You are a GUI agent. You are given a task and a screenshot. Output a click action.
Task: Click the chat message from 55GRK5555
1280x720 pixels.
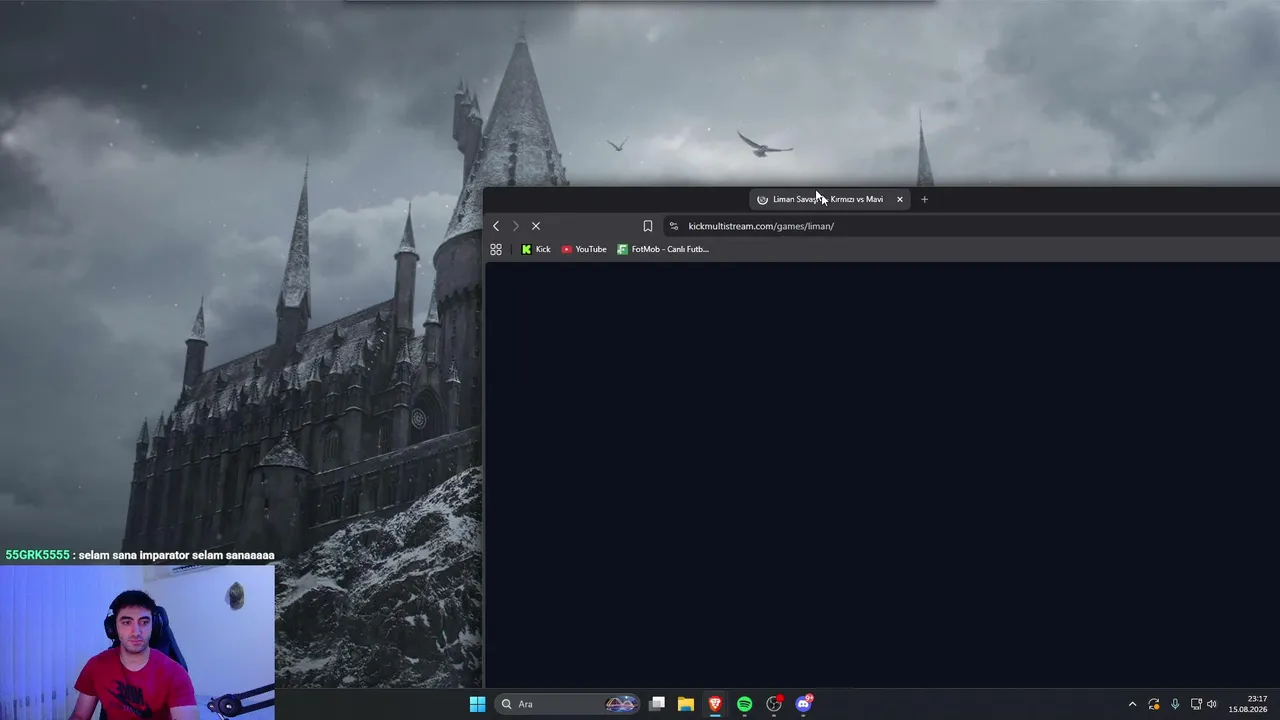coord(140,555)
